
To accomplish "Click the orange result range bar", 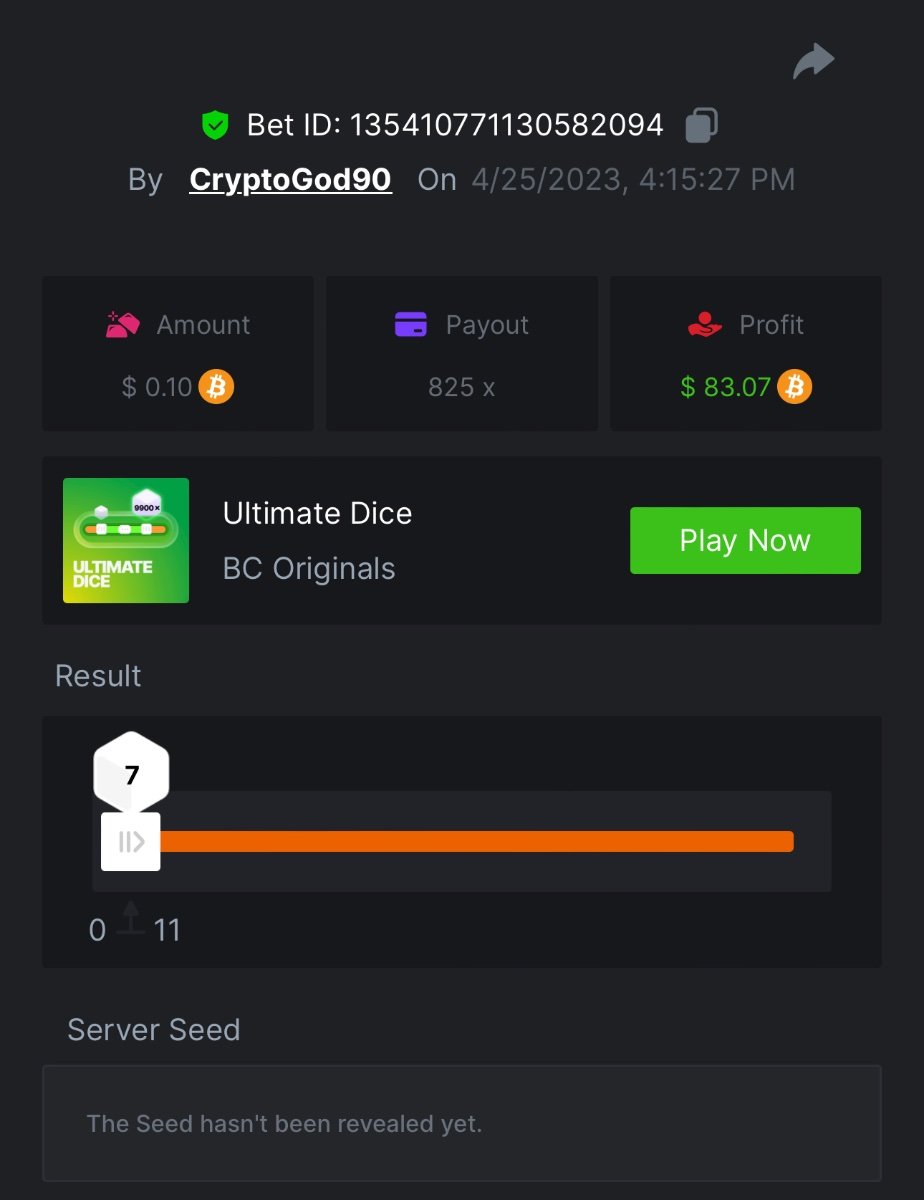I will click(476, 842).
